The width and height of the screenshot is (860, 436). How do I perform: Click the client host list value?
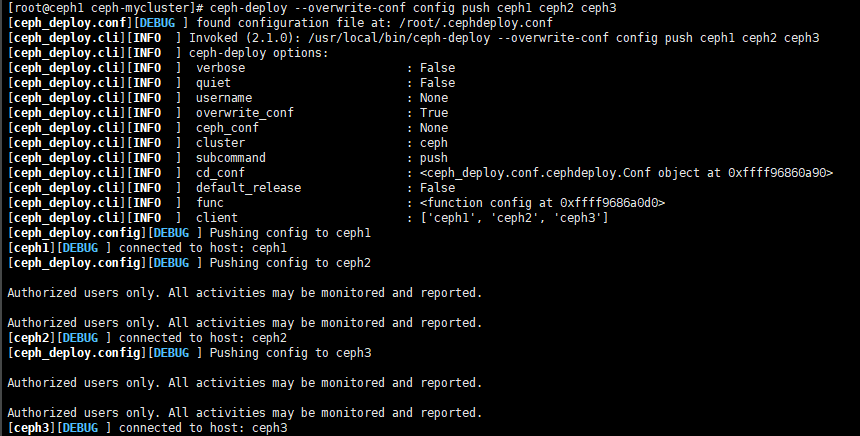514,218
